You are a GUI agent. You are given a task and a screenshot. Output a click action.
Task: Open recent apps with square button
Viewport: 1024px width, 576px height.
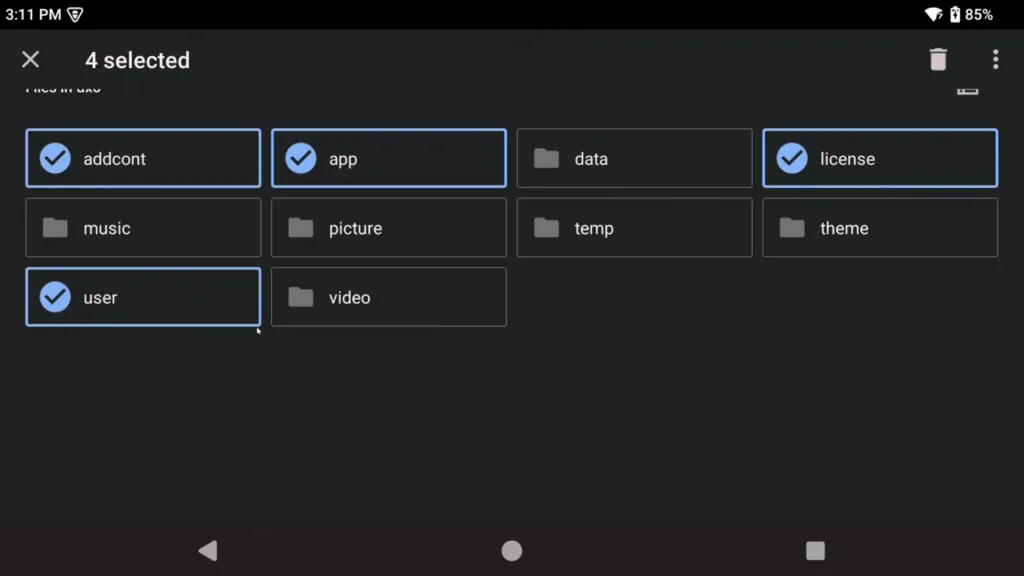click(815, 550)
